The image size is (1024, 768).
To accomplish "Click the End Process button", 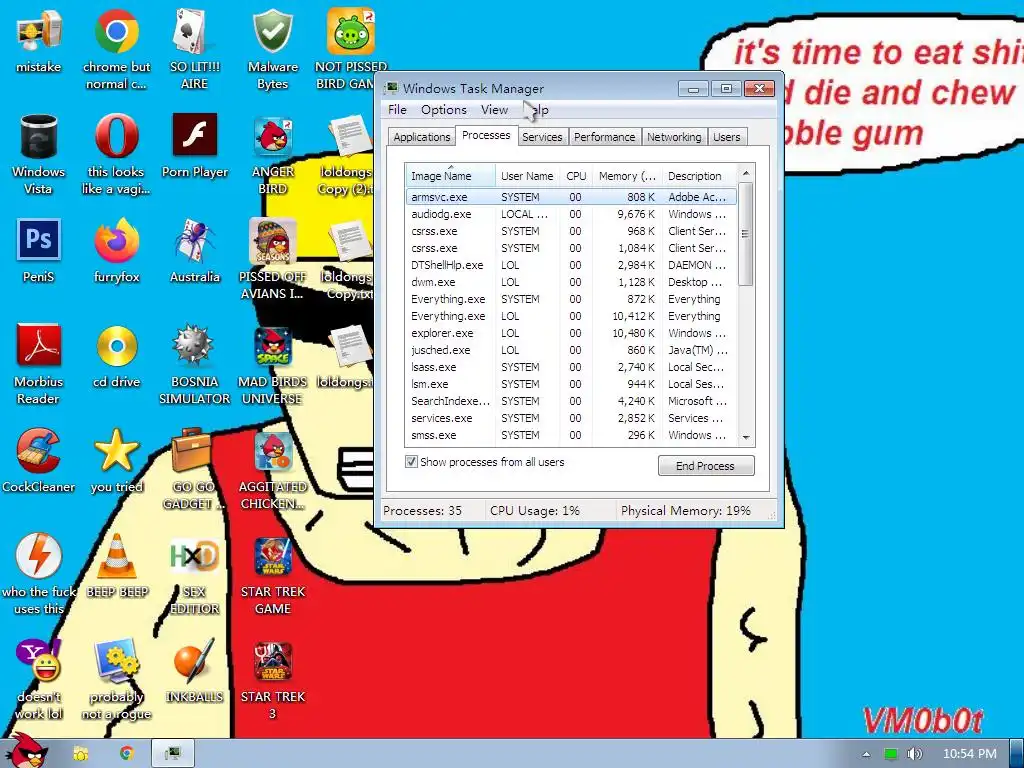I will pyautogui.click(x=705, y=466).
